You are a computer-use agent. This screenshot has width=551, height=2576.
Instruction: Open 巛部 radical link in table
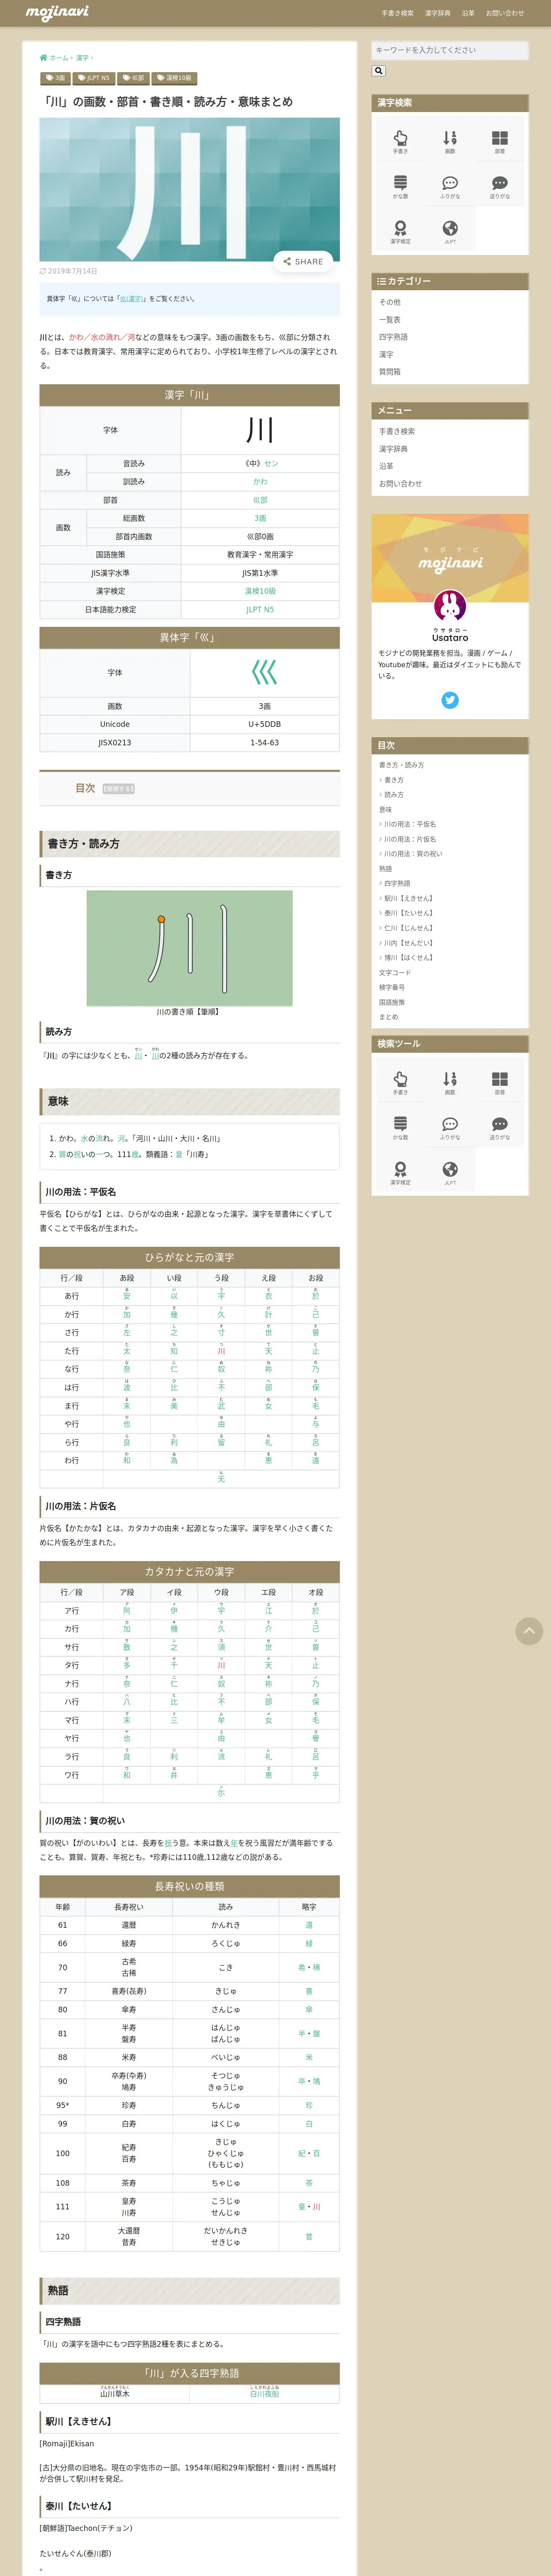tap(260, 500)
